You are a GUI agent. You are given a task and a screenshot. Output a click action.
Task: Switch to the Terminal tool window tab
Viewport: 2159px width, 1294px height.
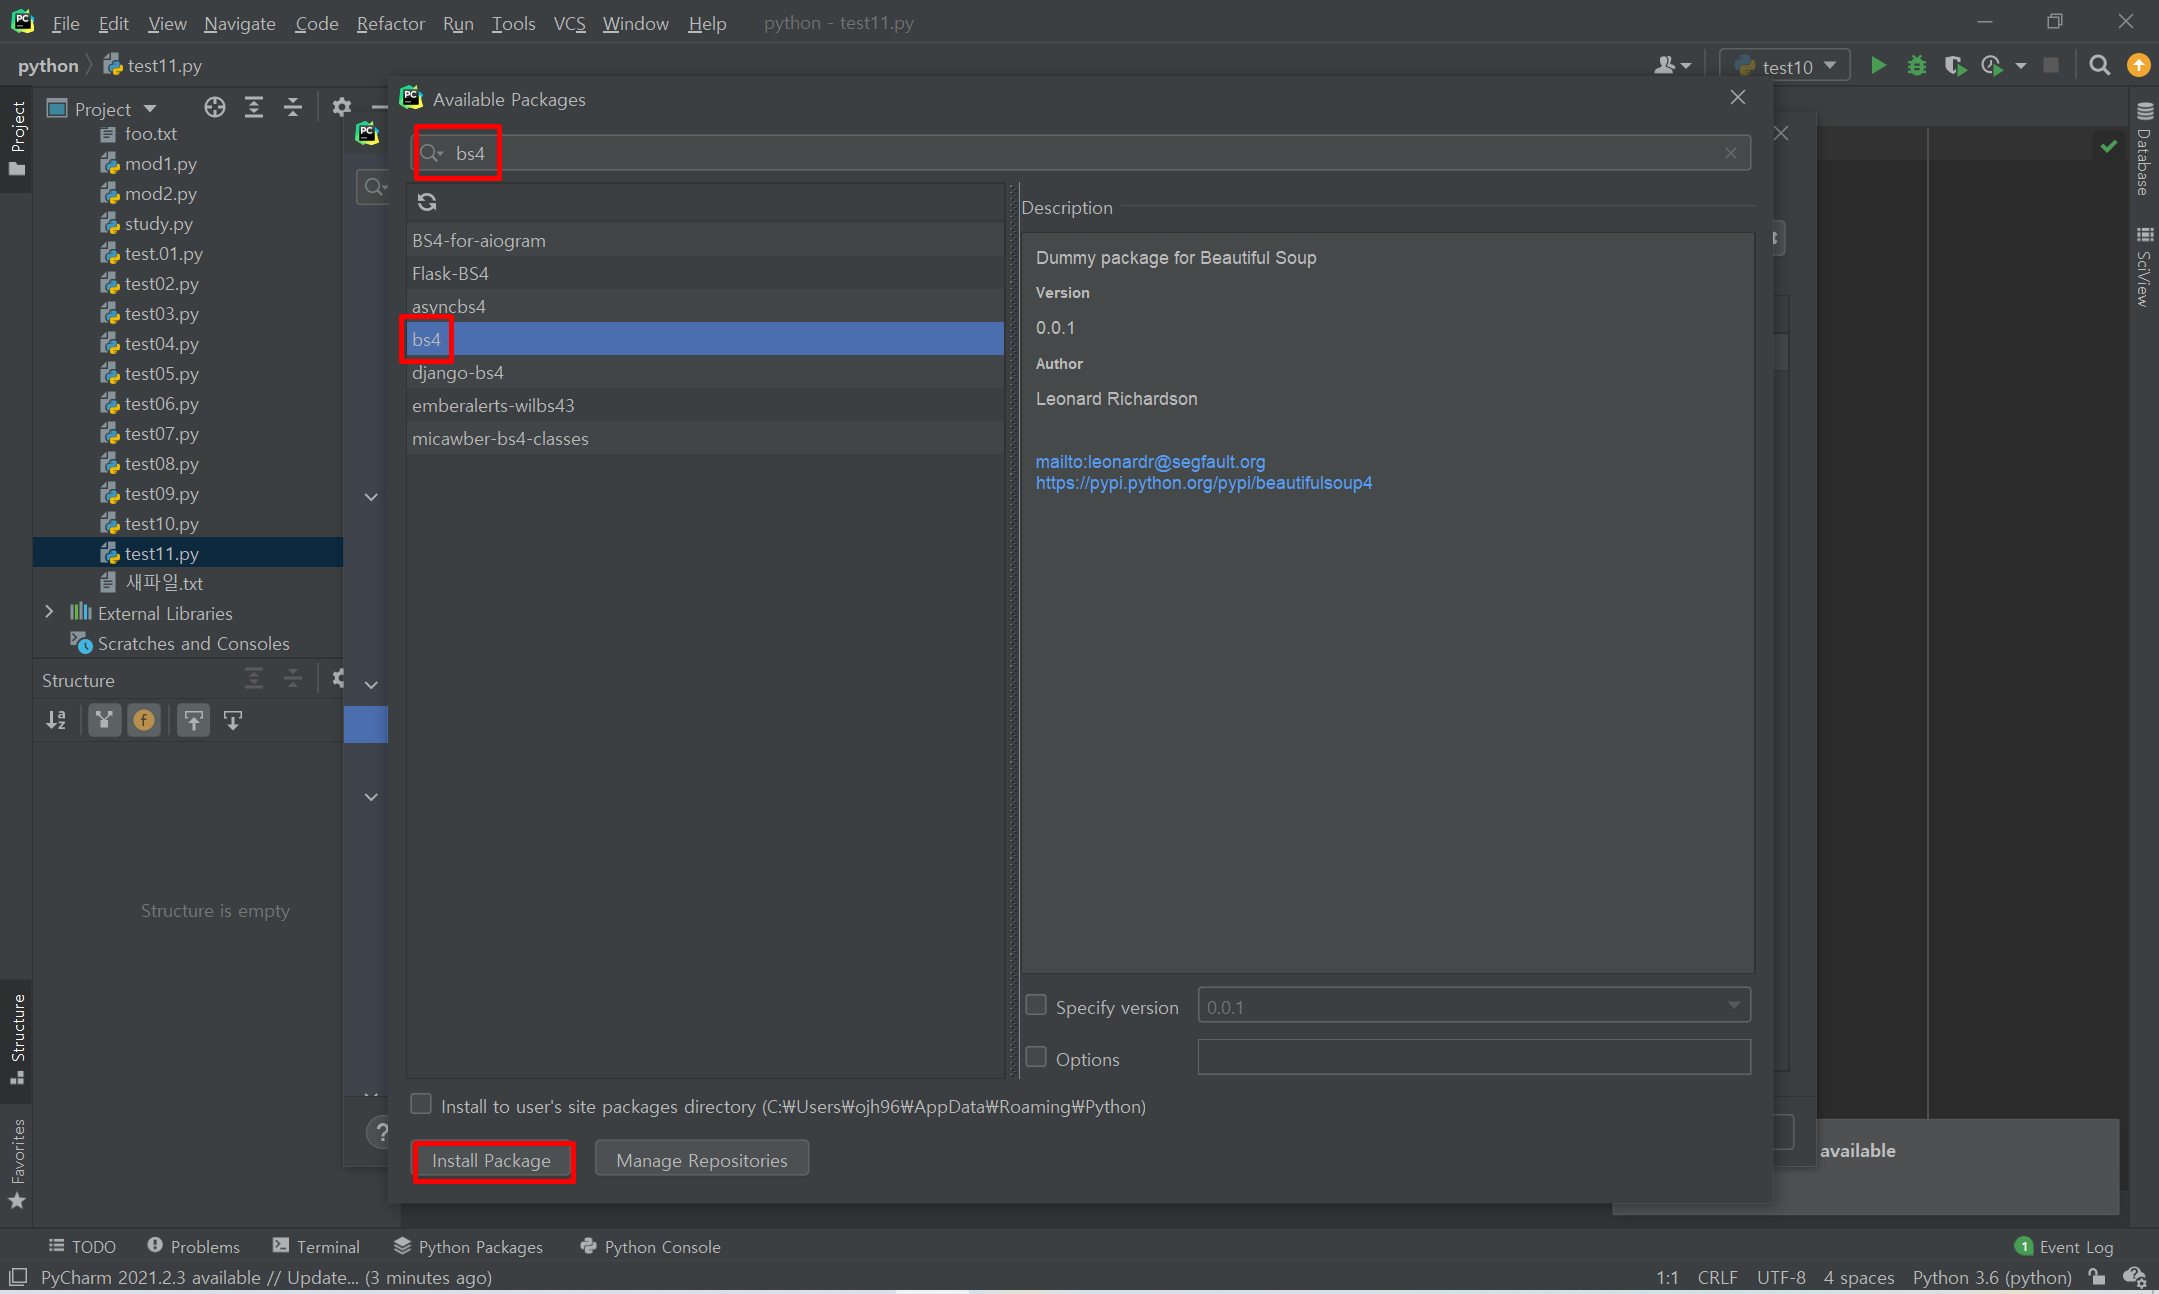(316, 1246)
